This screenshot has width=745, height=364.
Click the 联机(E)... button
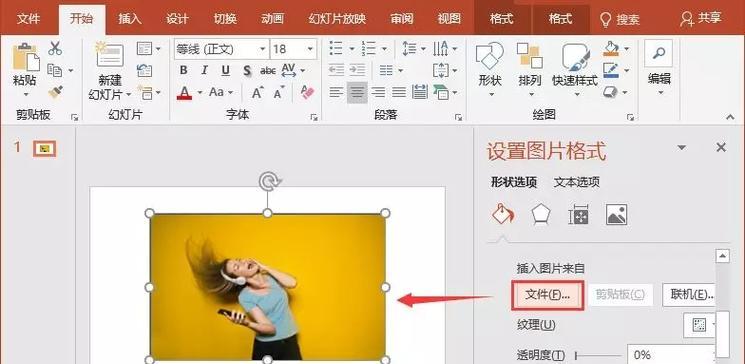[x=689, y=295]
